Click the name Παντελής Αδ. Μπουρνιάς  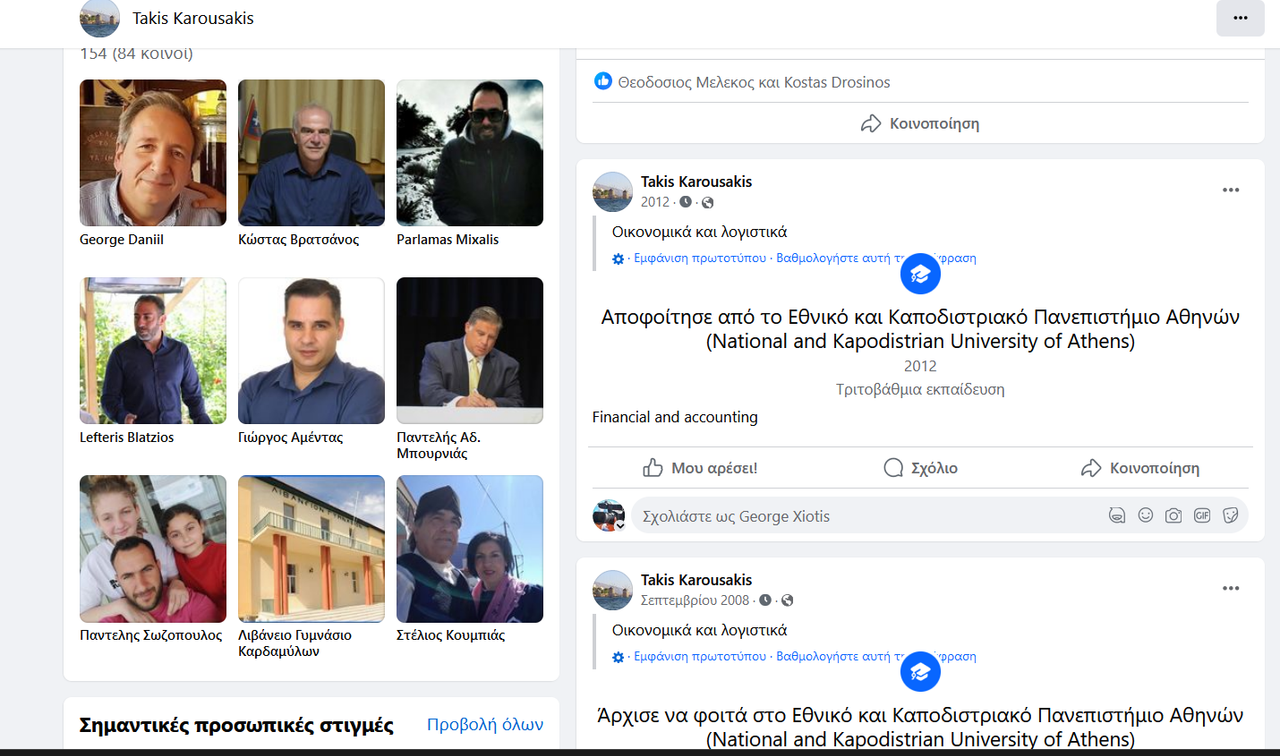pos(439,446)
